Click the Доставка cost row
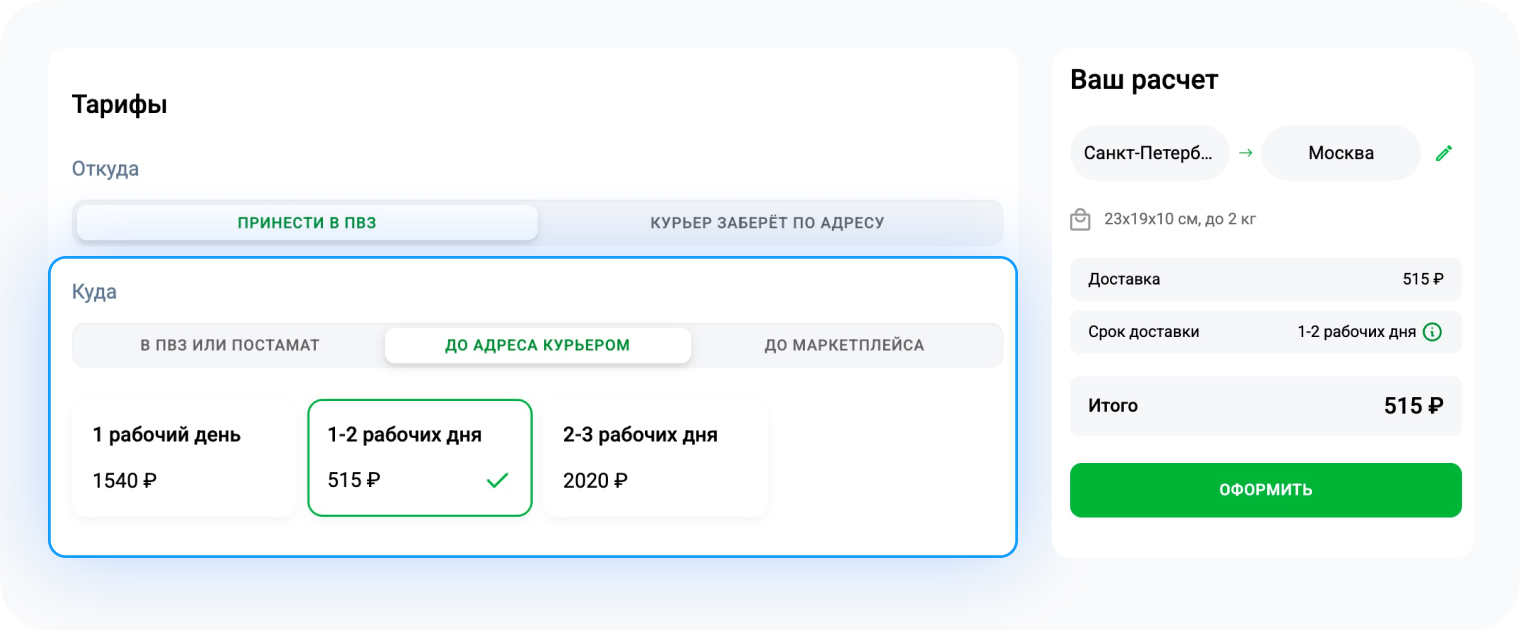Viewport: 1520px width, 630px height. coord(1265,279)
